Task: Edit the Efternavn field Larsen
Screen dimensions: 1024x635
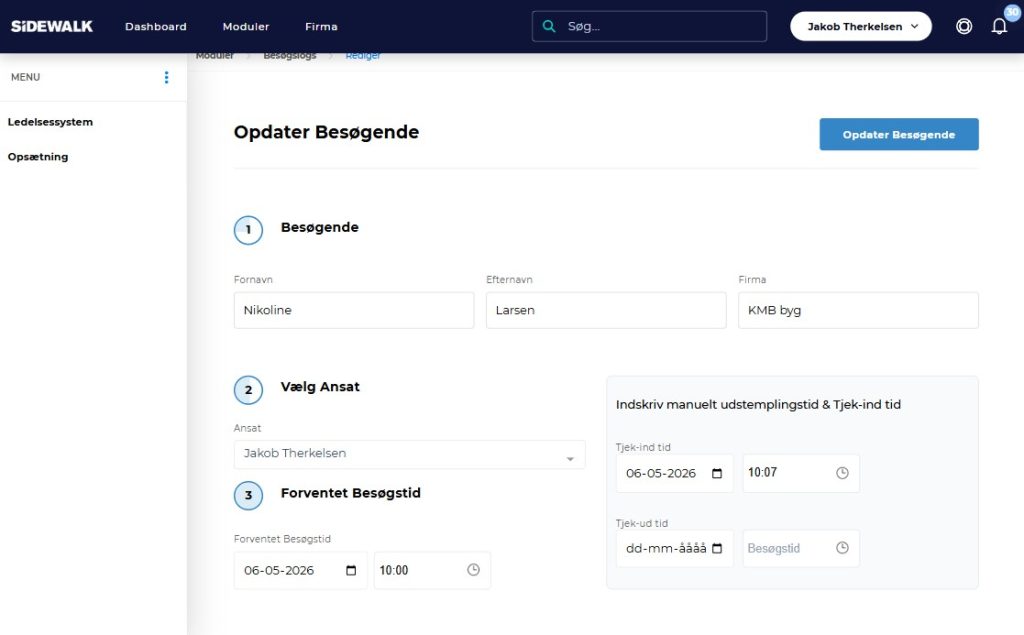Action: click(606, 310)
